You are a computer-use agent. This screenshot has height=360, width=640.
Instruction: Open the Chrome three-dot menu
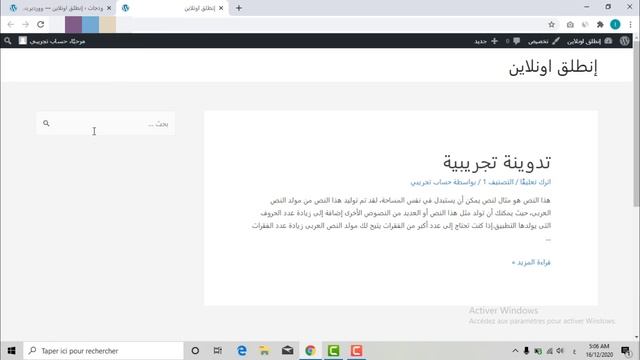point(631,24)
